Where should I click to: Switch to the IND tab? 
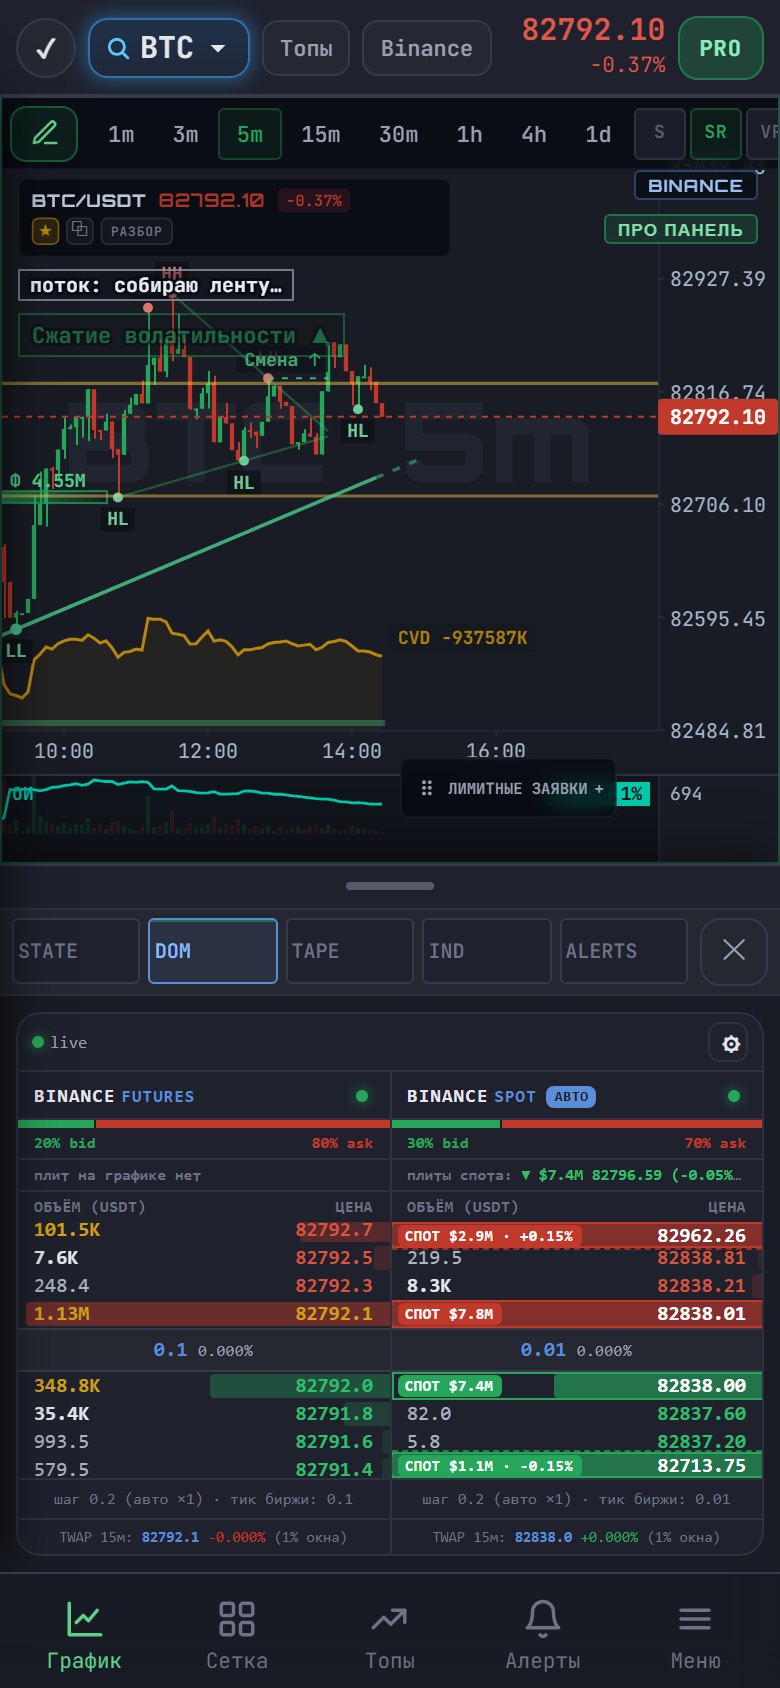[x=486, y=951]
